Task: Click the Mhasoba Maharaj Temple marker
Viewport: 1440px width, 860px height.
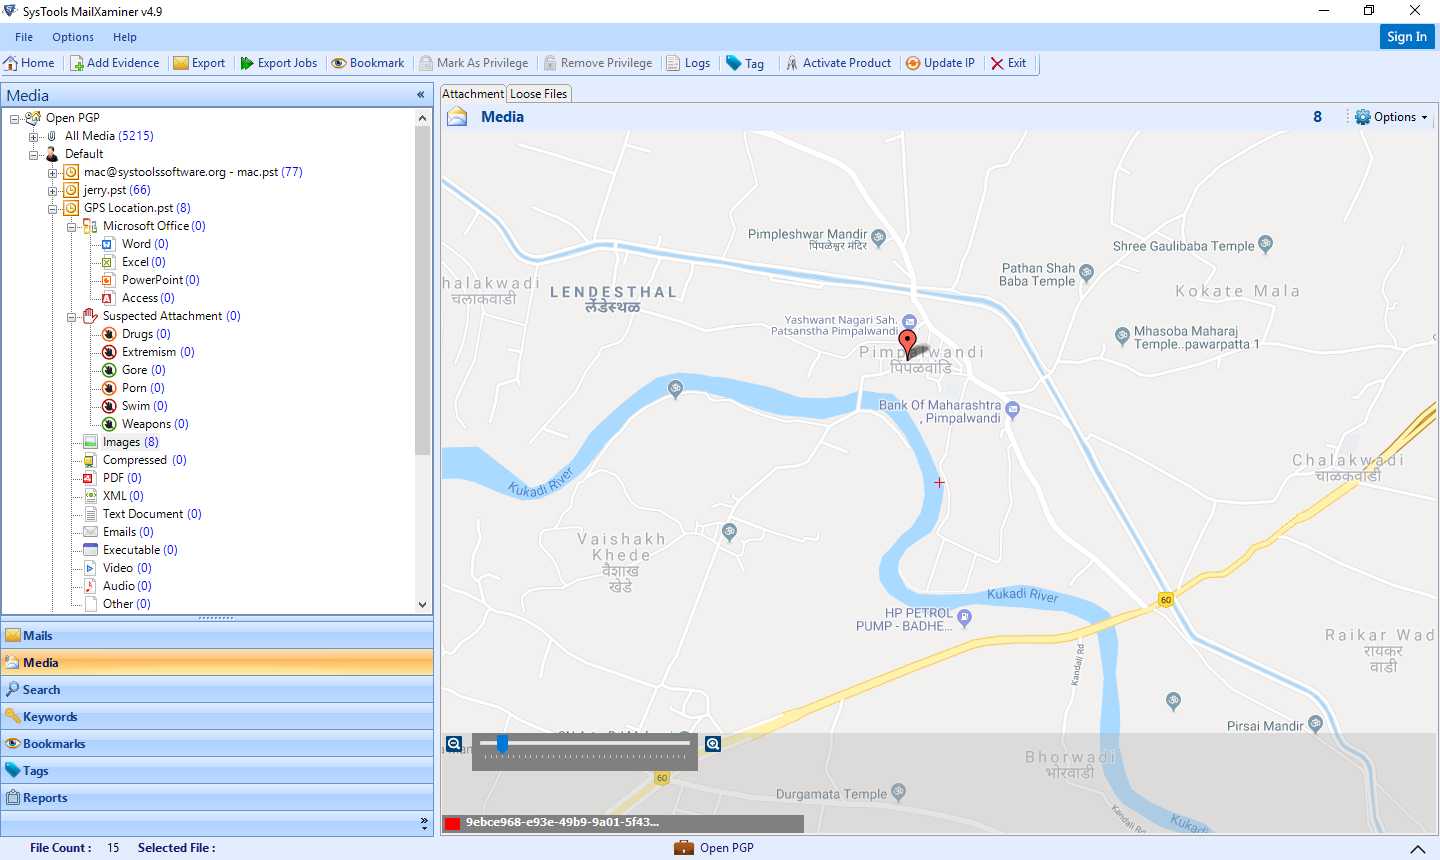Action: point(1122,335)
